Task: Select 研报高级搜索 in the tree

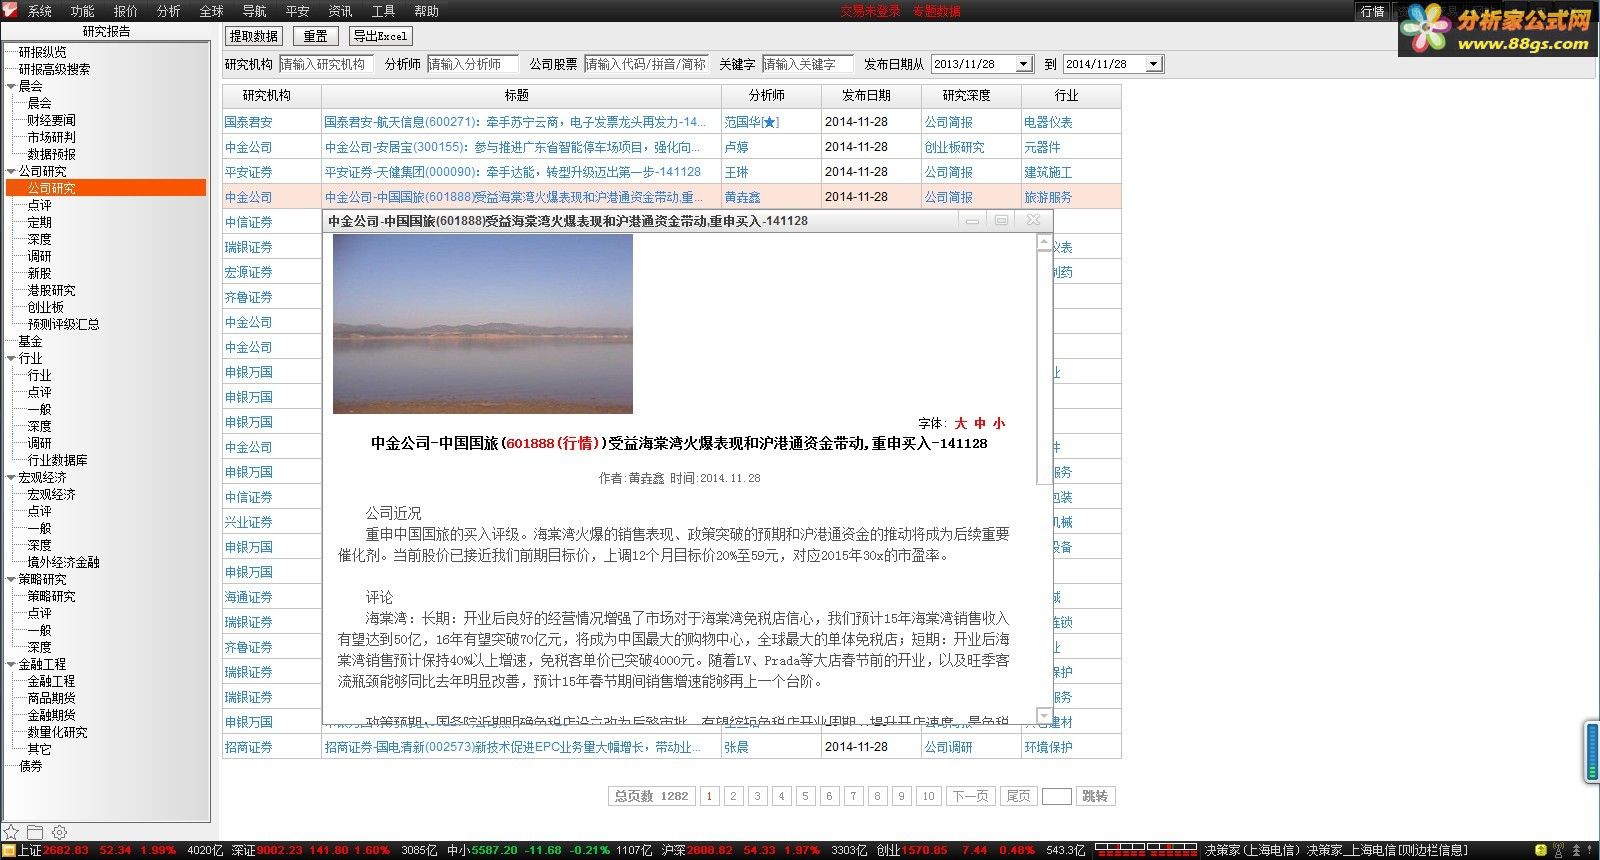Action: click(x=54, y=69)
